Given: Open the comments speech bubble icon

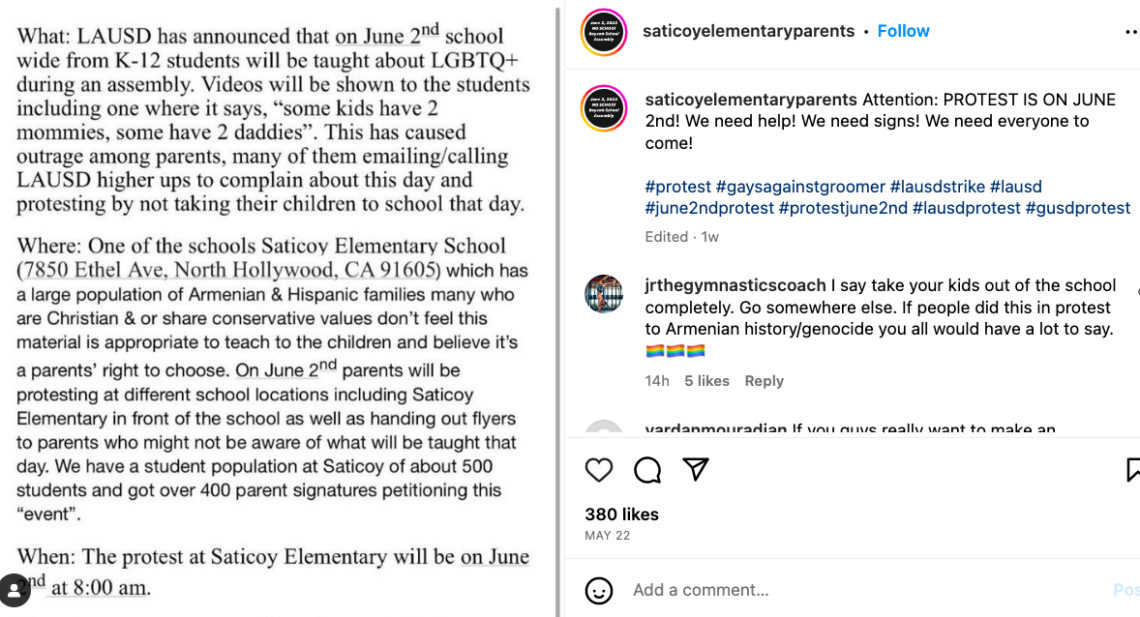Looking at the screenshot, I should point(646,470).
